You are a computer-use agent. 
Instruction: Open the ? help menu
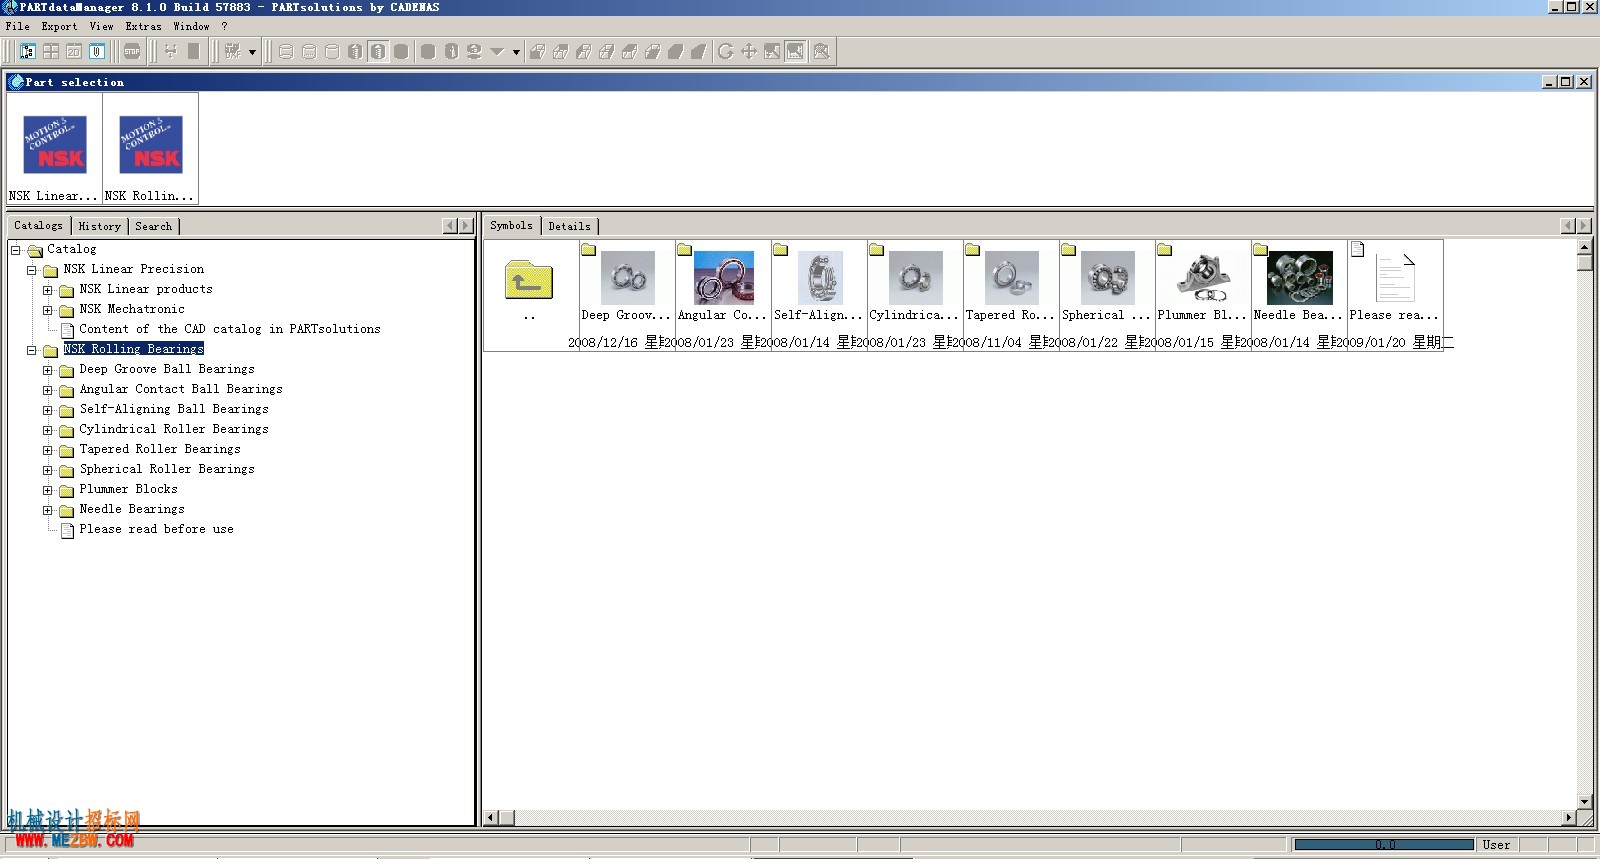click(224, 26)
